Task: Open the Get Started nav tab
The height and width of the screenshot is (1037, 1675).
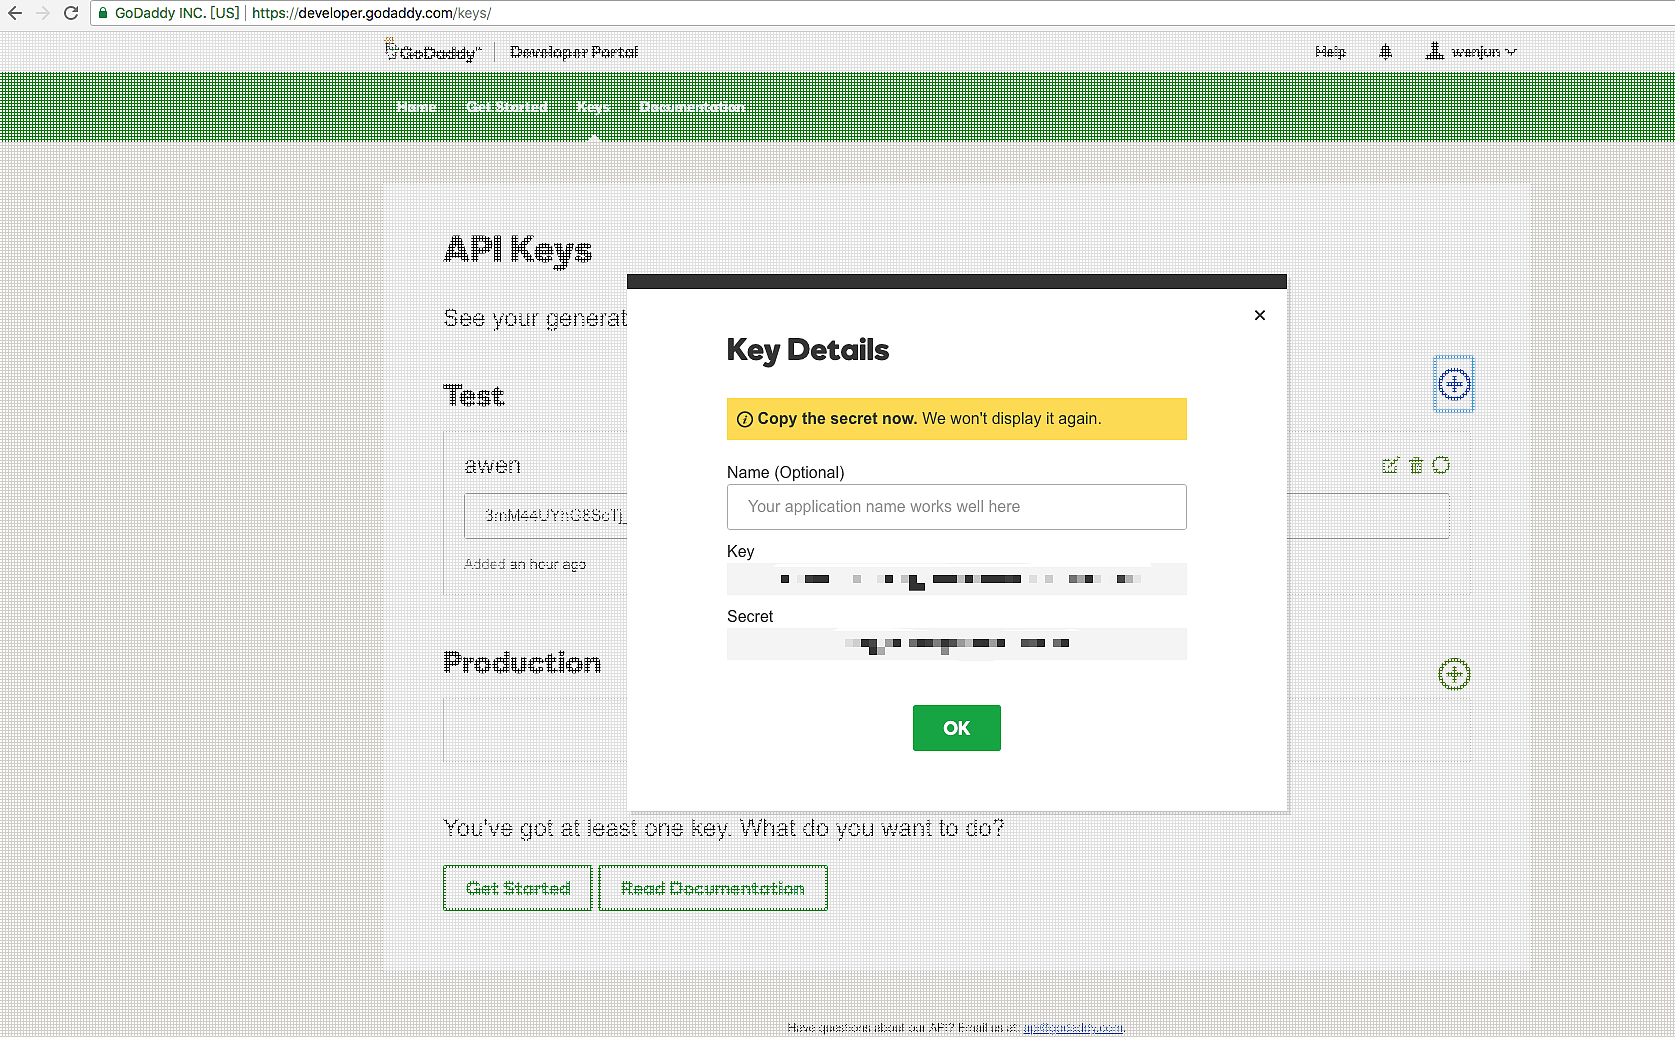Action: coord(506,107)
